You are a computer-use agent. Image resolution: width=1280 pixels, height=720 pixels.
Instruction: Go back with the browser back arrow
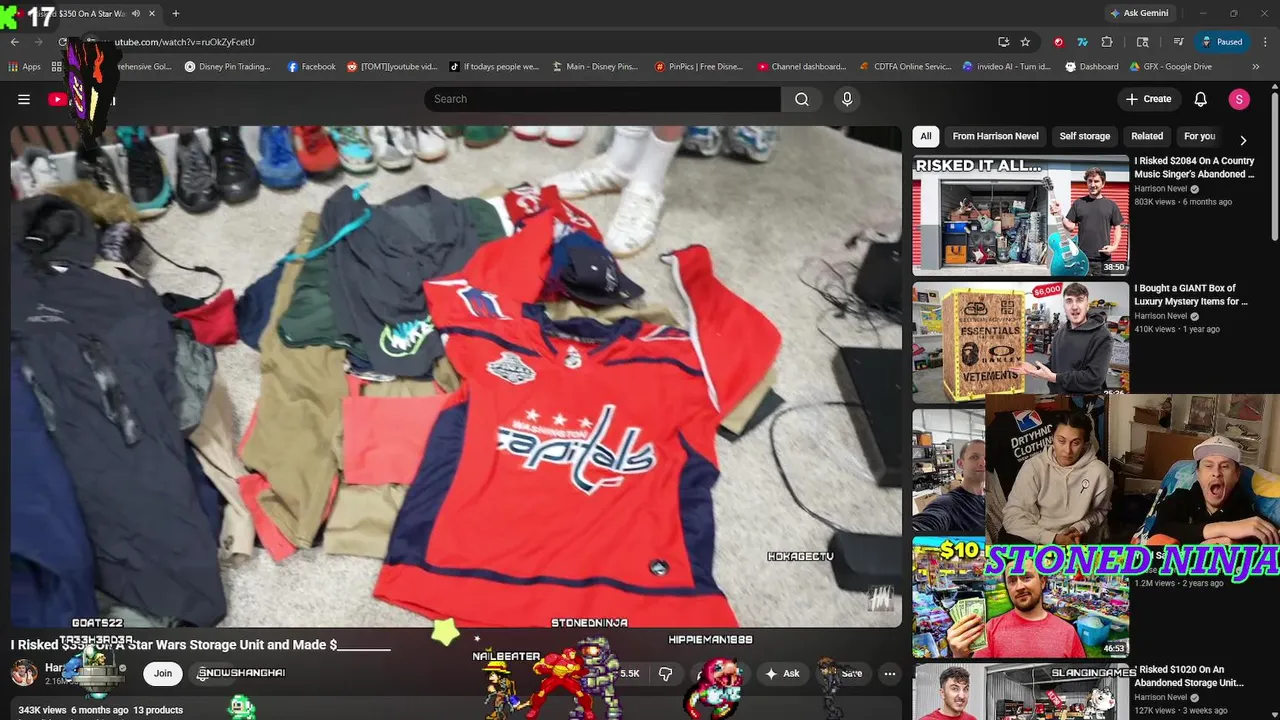[x=15, y=42]
